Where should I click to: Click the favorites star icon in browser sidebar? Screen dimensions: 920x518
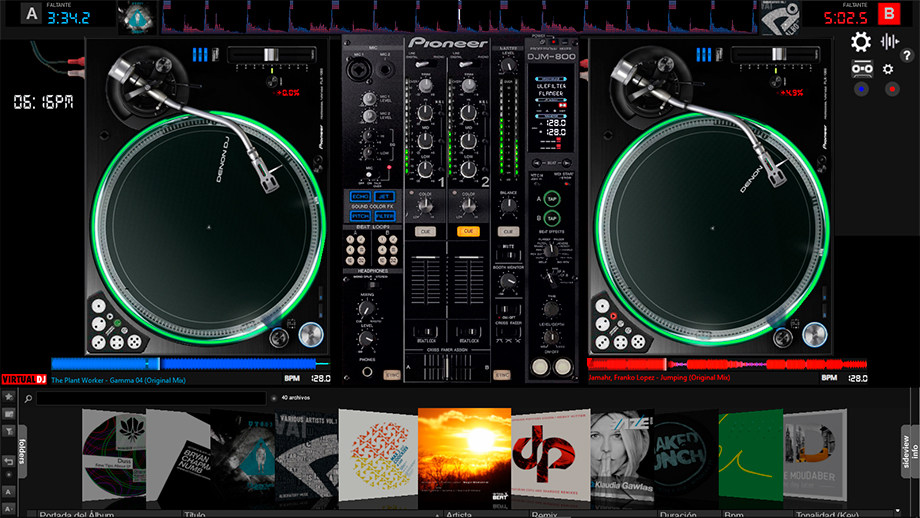9,397
